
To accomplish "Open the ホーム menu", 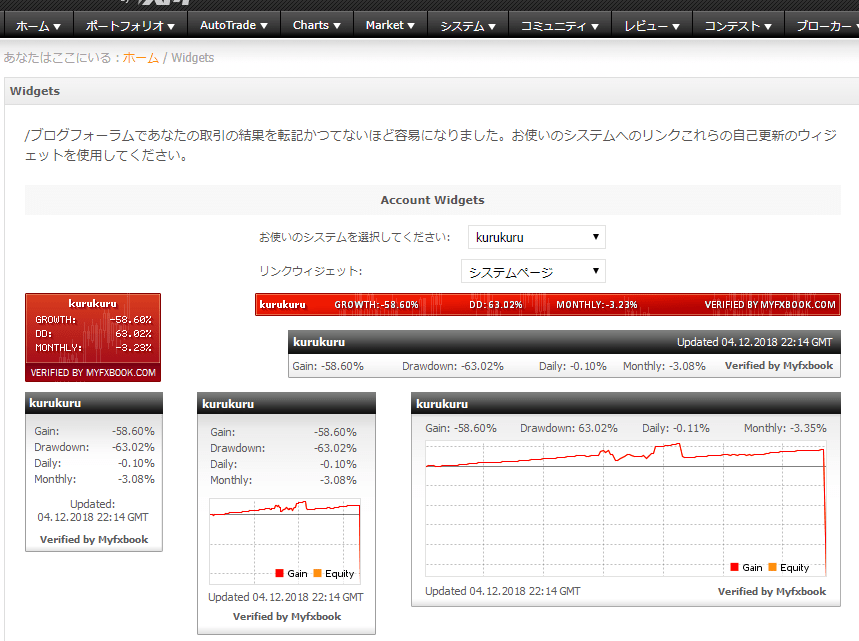I will tap(38, 25).
